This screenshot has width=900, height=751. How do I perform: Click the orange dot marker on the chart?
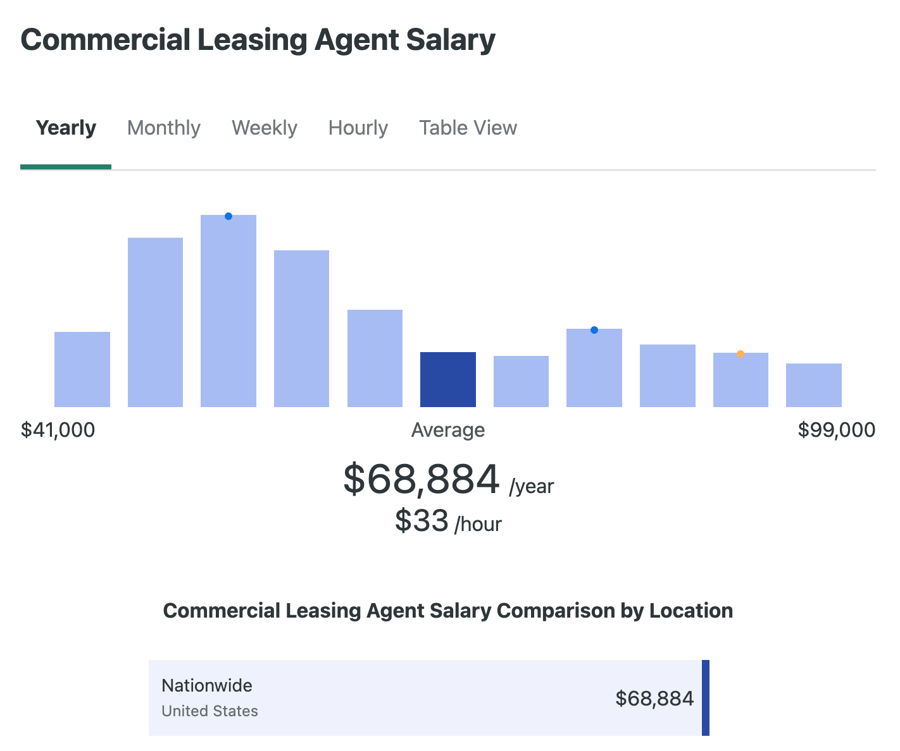740,352
